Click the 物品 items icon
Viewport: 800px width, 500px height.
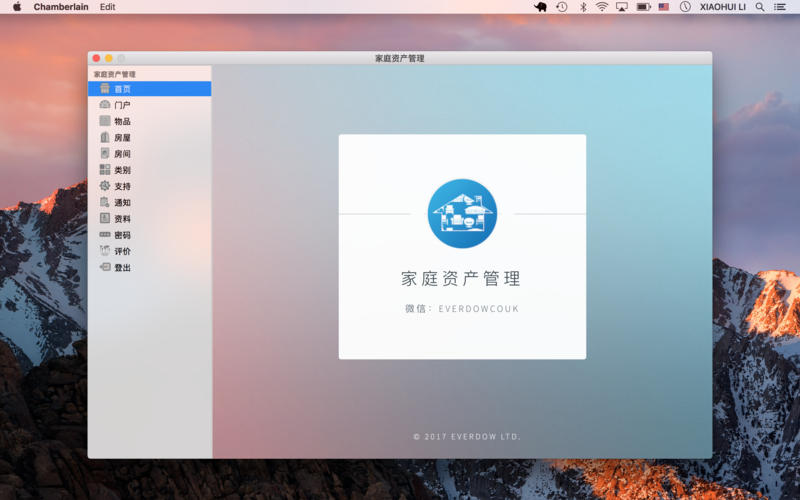(x=105, y=121)
